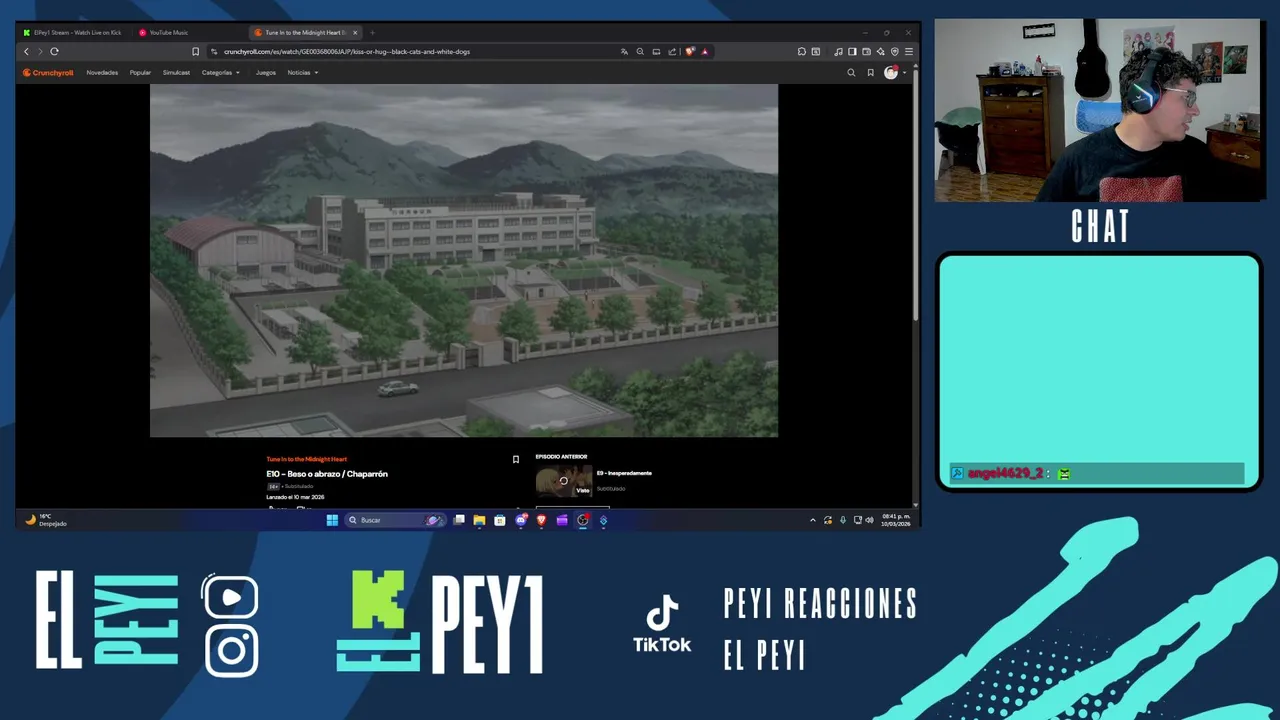Open the Novedades menu item
This screenshot has width=1280, height=720.
pyautogui.click(x=102, y=72)
